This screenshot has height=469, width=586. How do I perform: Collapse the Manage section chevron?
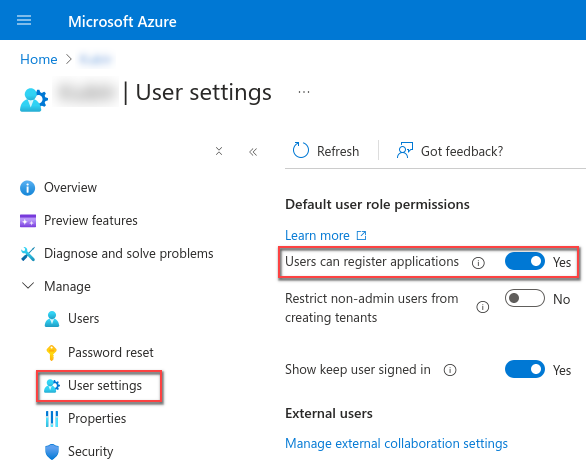click(x=28, y=286)
